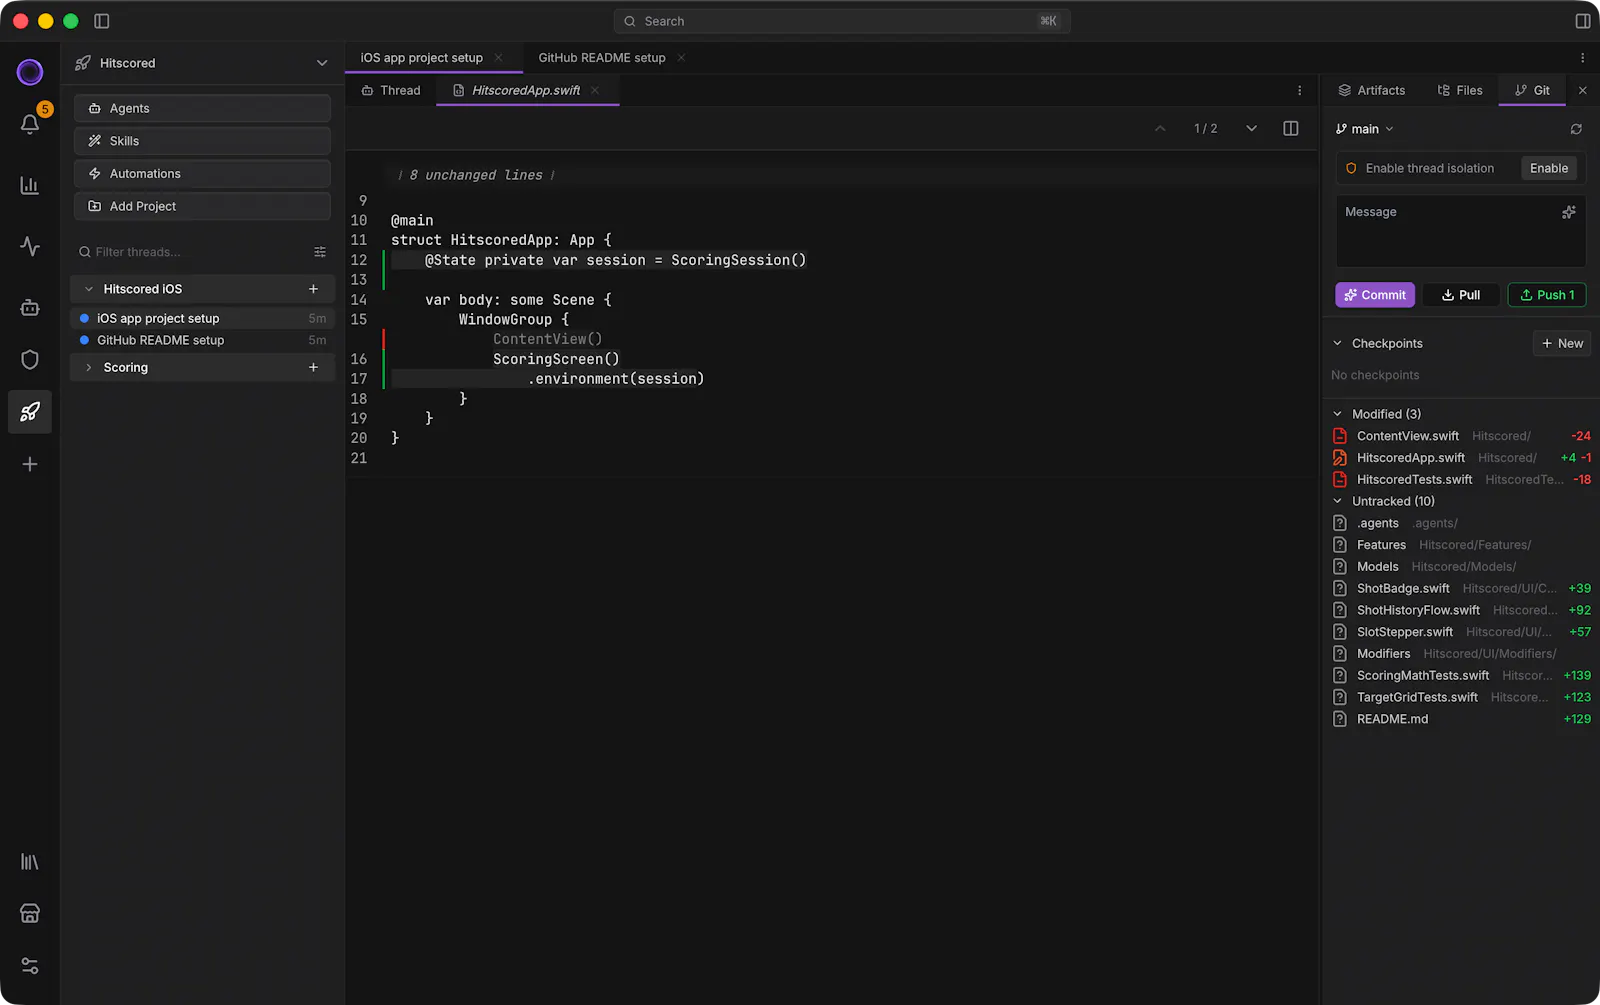Open the main branch dropdown
The image size is (1600, 1005).
pyautogui.click(x=1365, y=129)
